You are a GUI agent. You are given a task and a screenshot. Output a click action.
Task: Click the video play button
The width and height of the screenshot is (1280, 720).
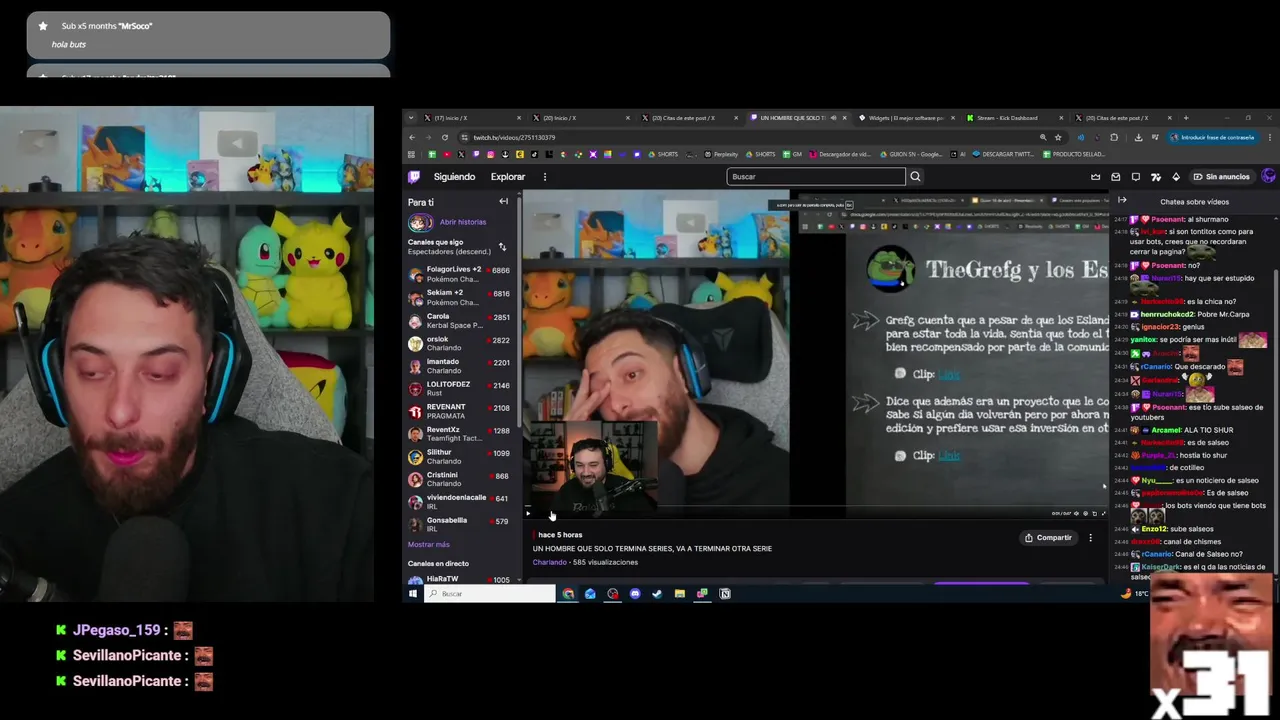point(528,514)
